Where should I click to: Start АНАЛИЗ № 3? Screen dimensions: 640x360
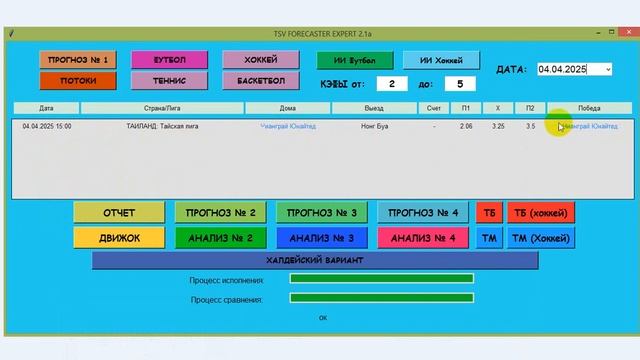[322, 238]
